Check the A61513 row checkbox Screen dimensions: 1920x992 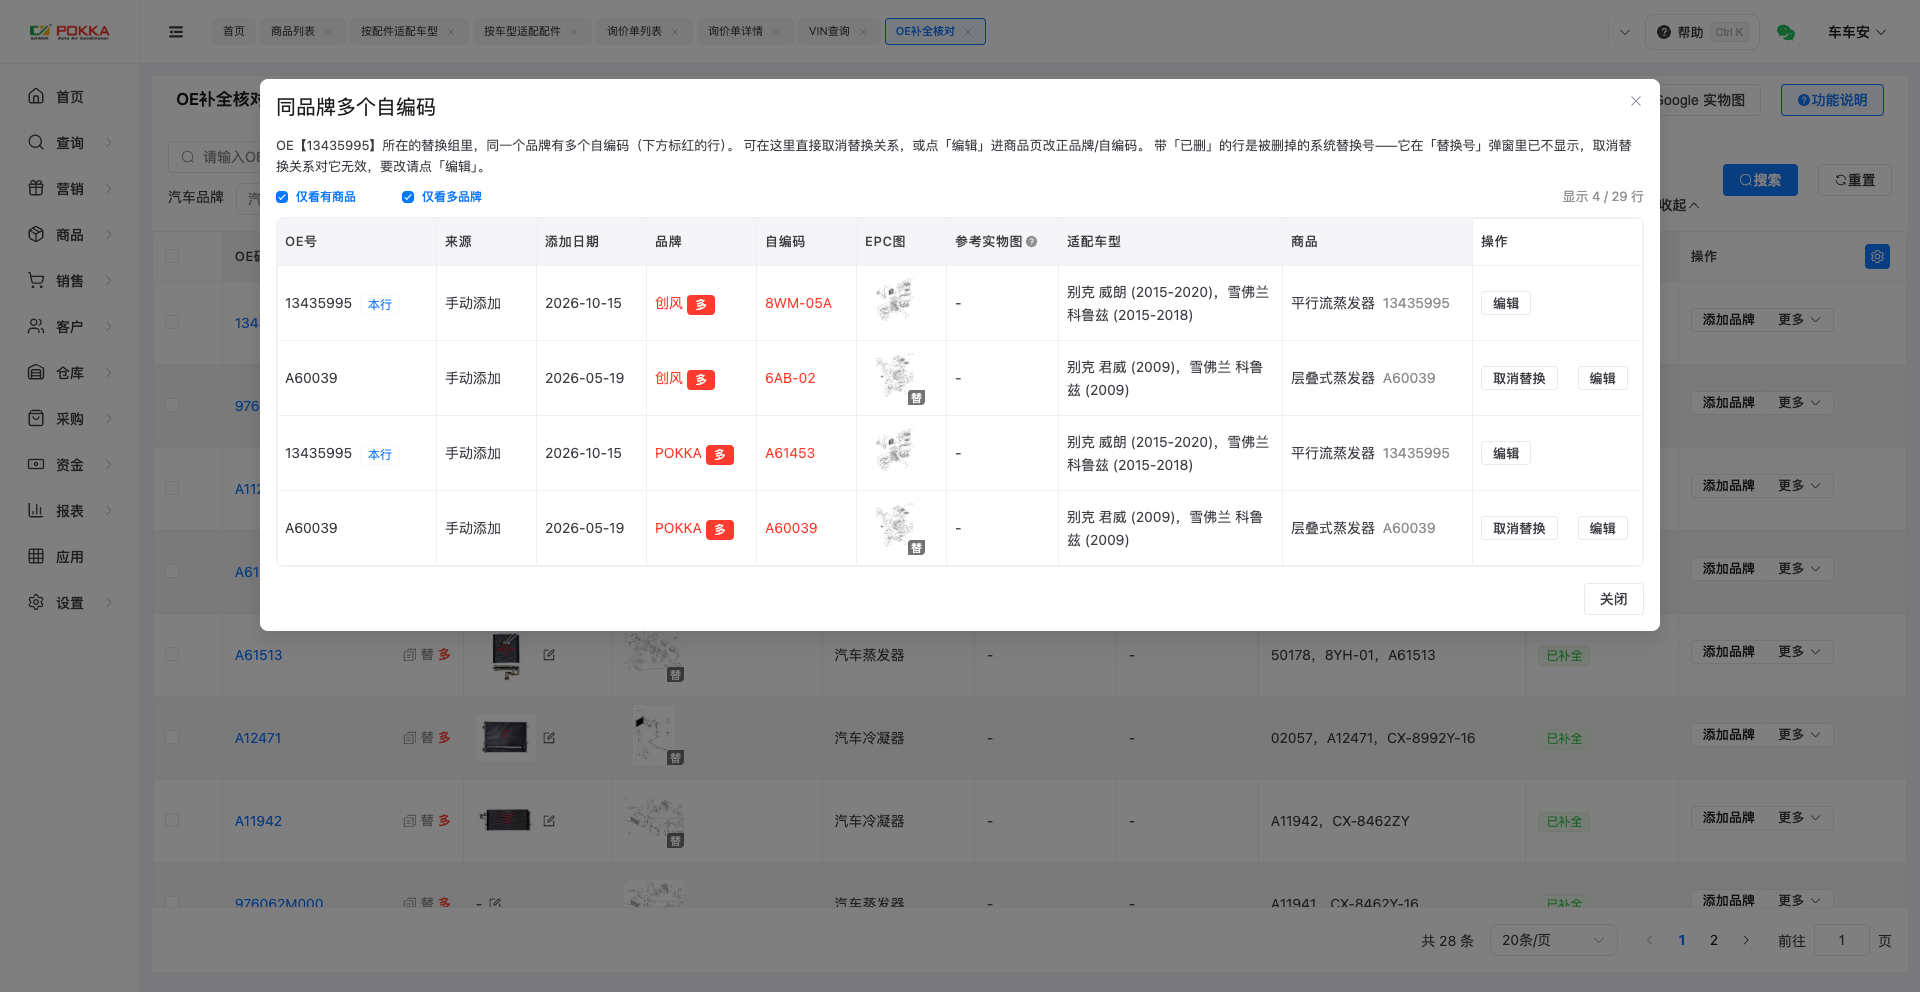pyautogui.click(x=172, y=654)
